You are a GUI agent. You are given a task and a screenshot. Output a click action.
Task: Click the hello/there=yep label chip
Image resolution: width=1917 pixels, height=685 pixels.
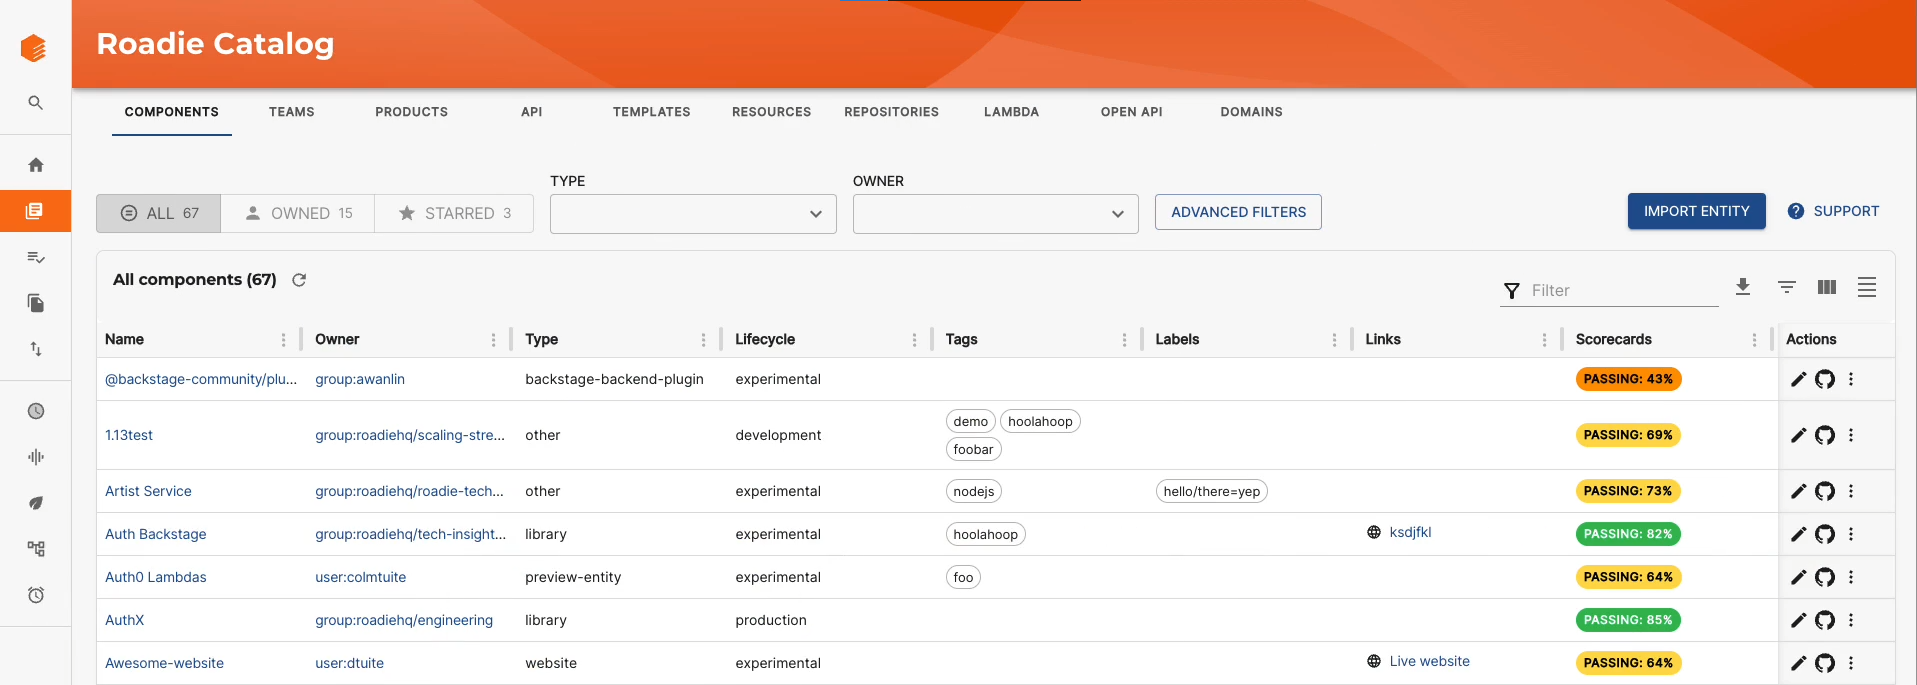pyautogui.click(x=1211, y=491)
